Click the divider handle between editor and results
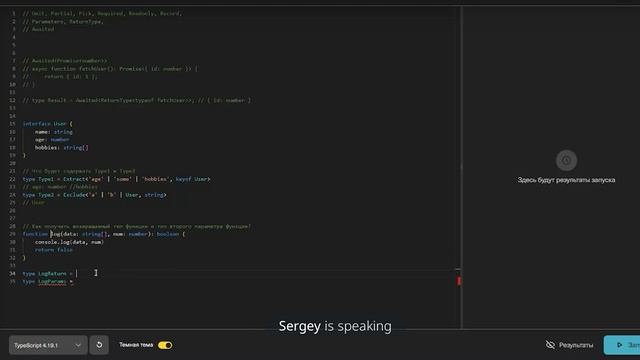This screenshot has height=360, width=640. [x=462, y=167]
